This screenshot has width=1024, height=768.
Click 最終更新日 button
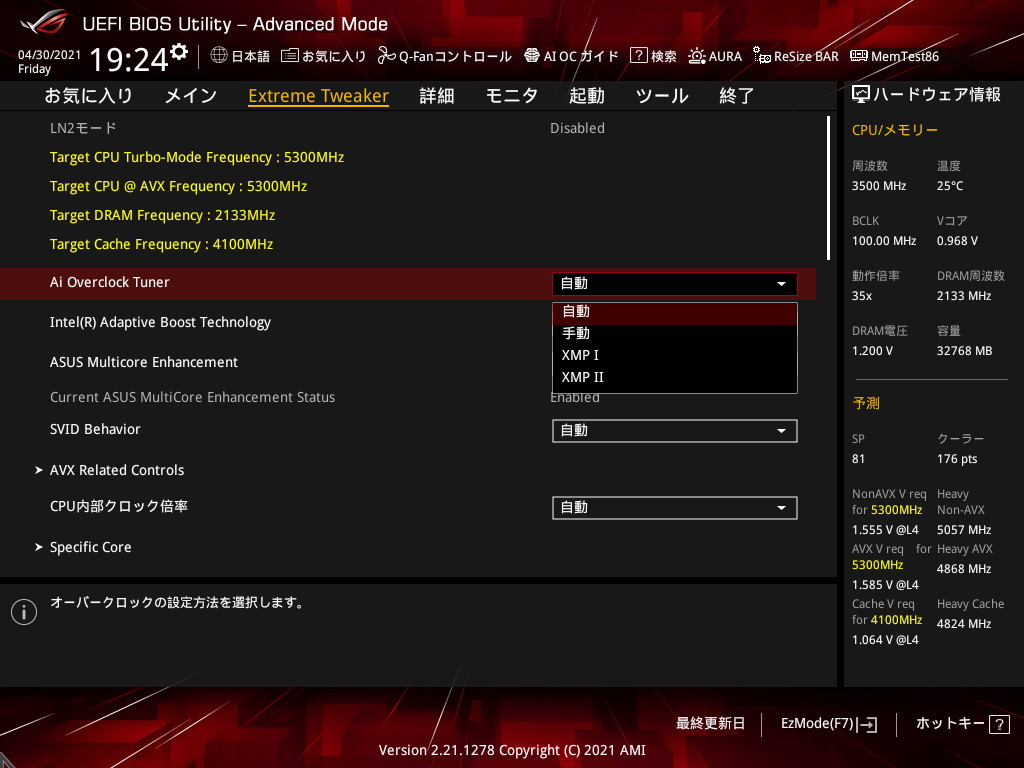pos(710,724)
